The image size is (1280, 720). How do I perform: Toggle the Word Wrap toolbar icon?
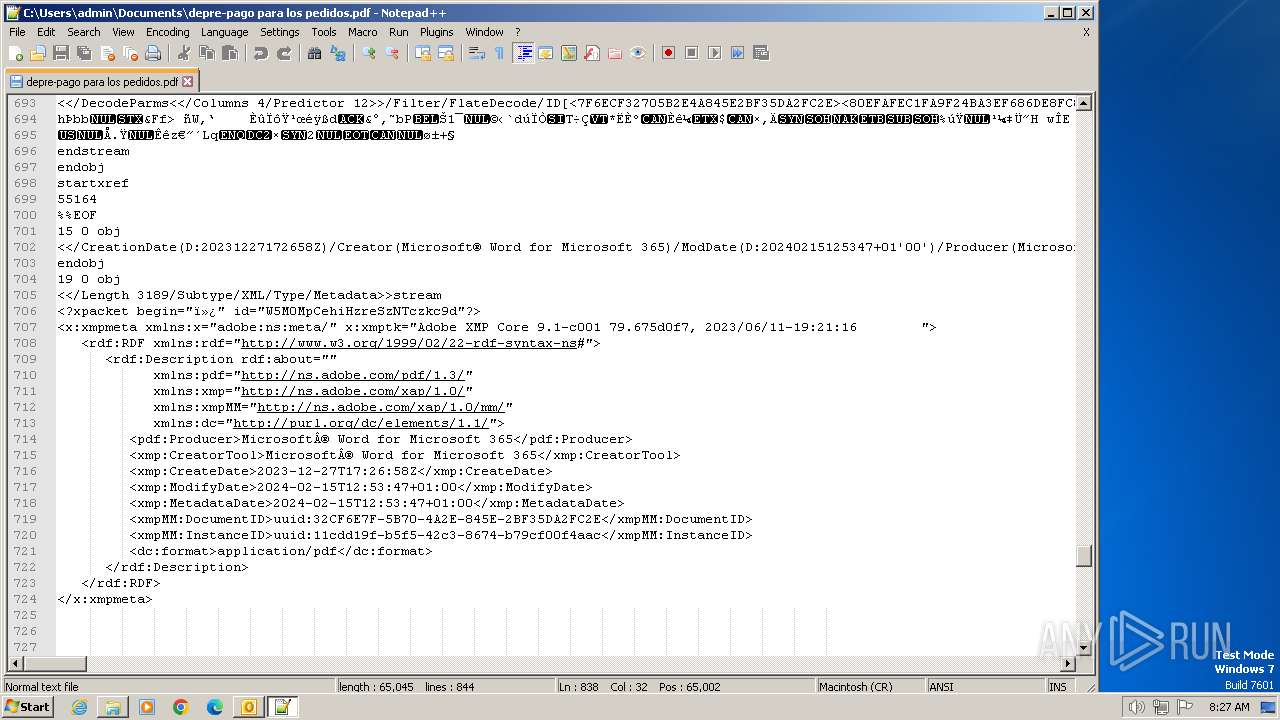click(476, 53)
